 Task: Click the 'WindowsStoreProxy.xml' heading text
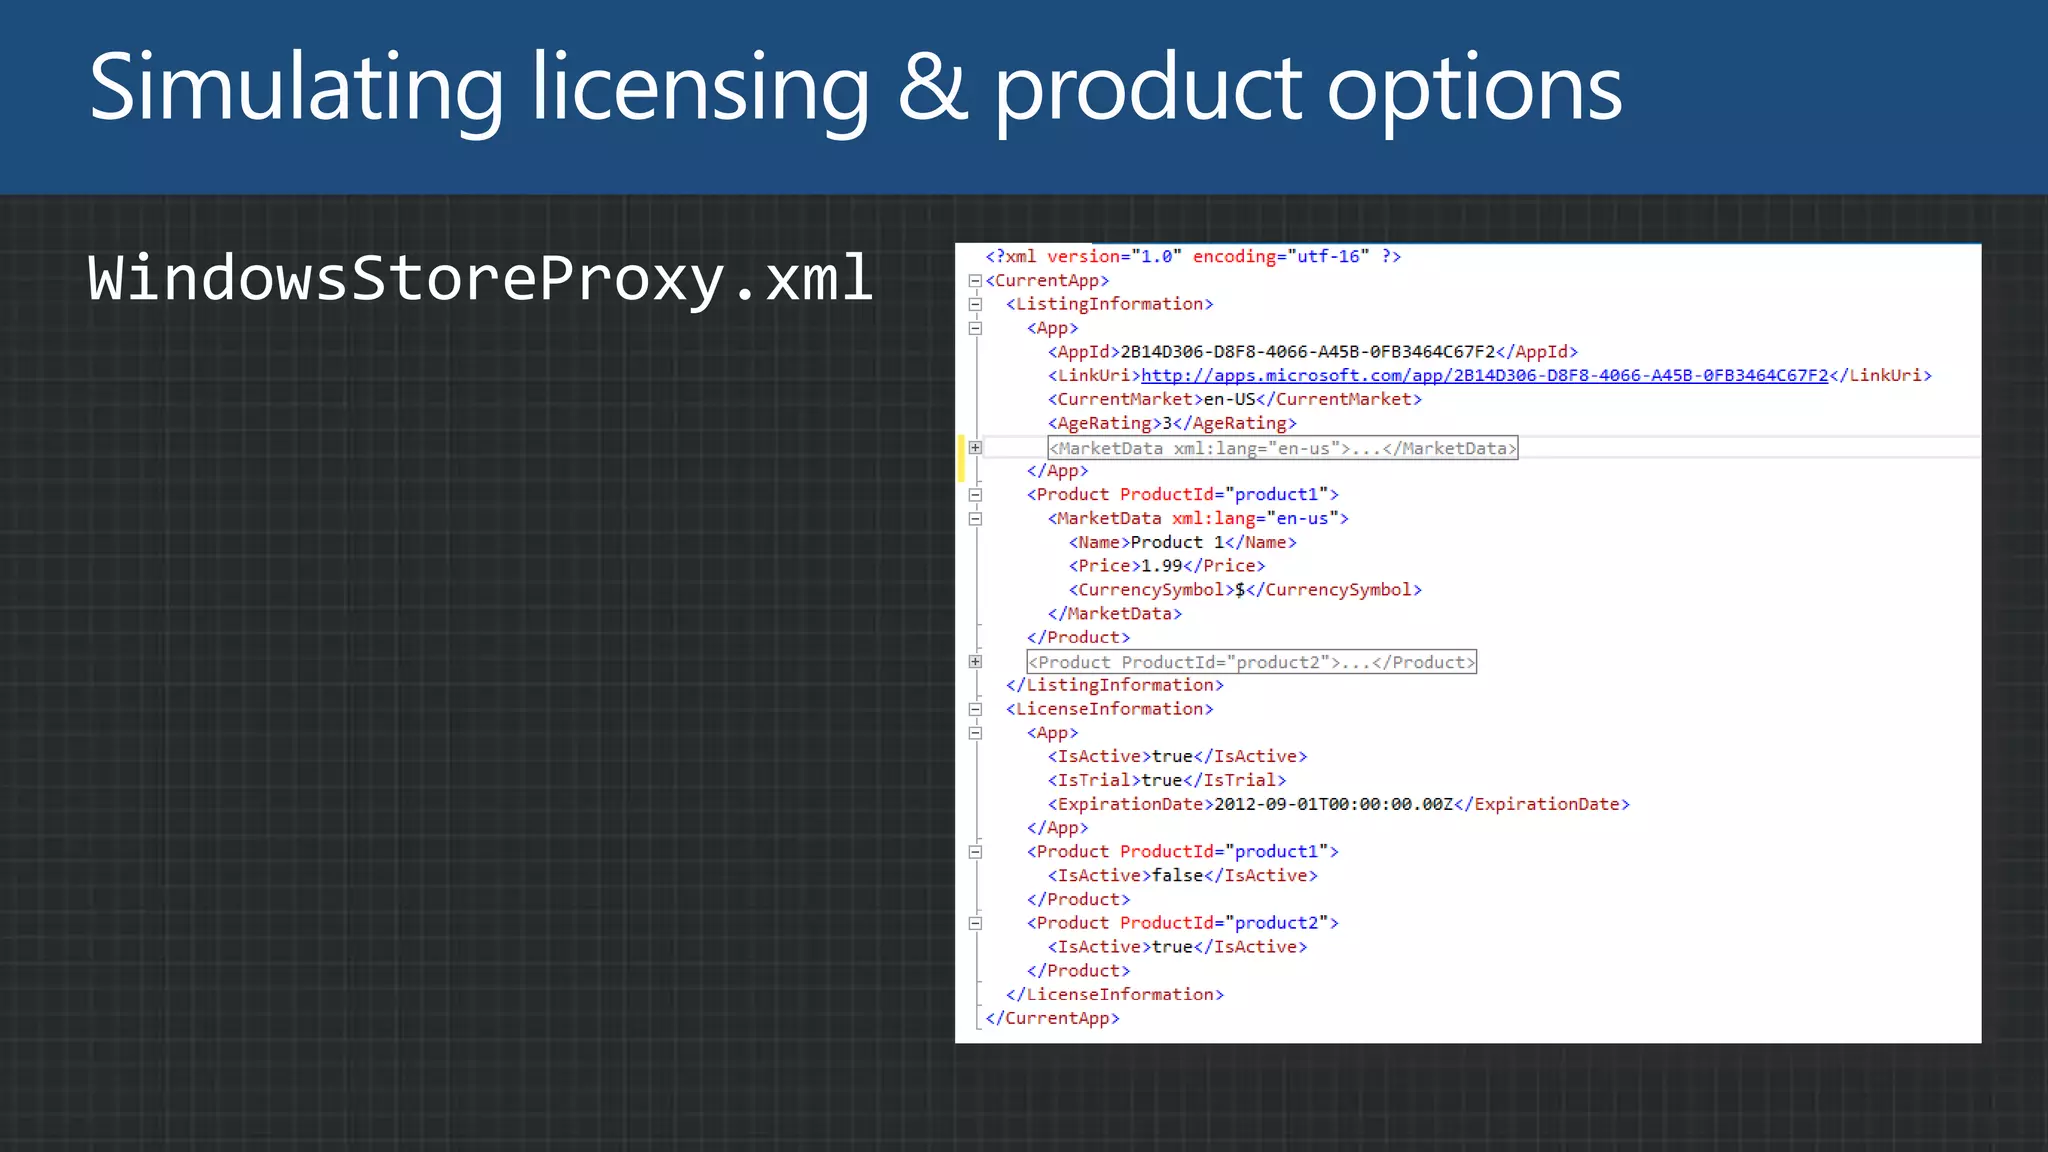(481, 278)
